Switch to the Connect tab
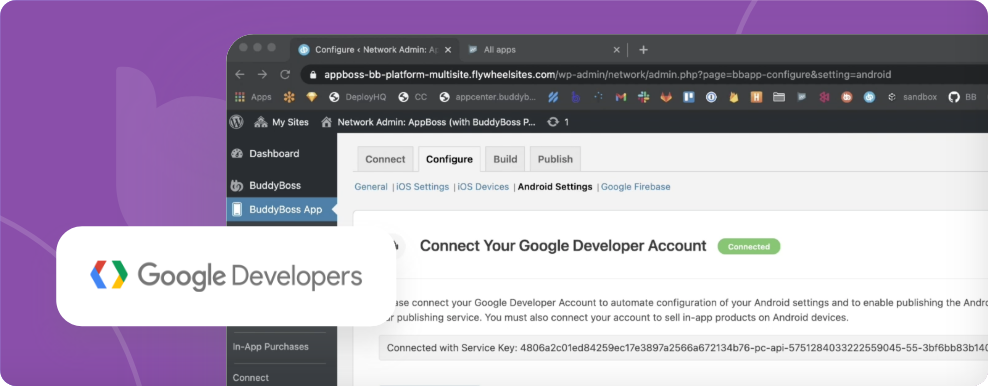988x386 pixels. [385, 159]
